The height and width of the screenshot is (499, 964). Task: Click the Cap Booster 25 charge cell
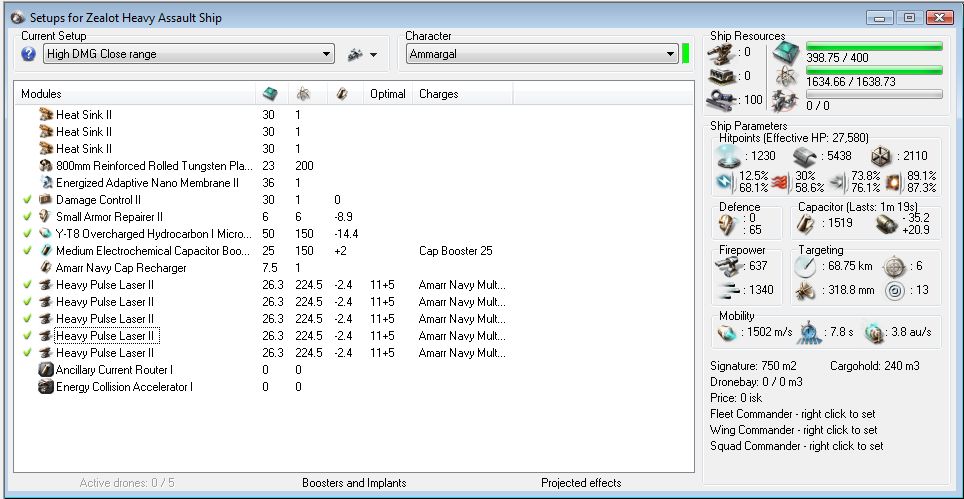pyautogui.click(x=456, y=251)
